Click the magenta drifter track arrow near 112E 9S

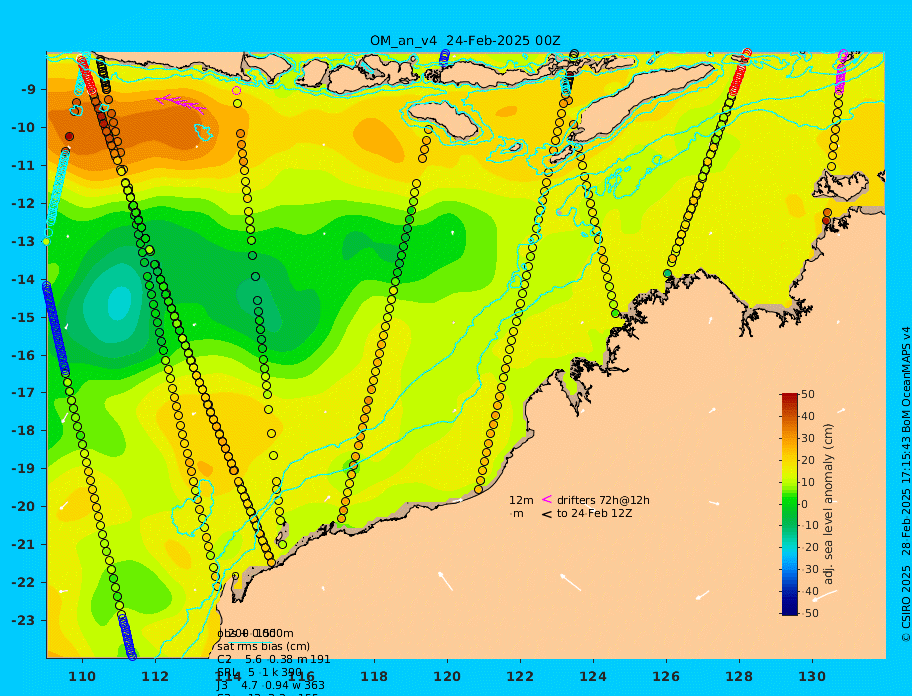pos(180,103)
